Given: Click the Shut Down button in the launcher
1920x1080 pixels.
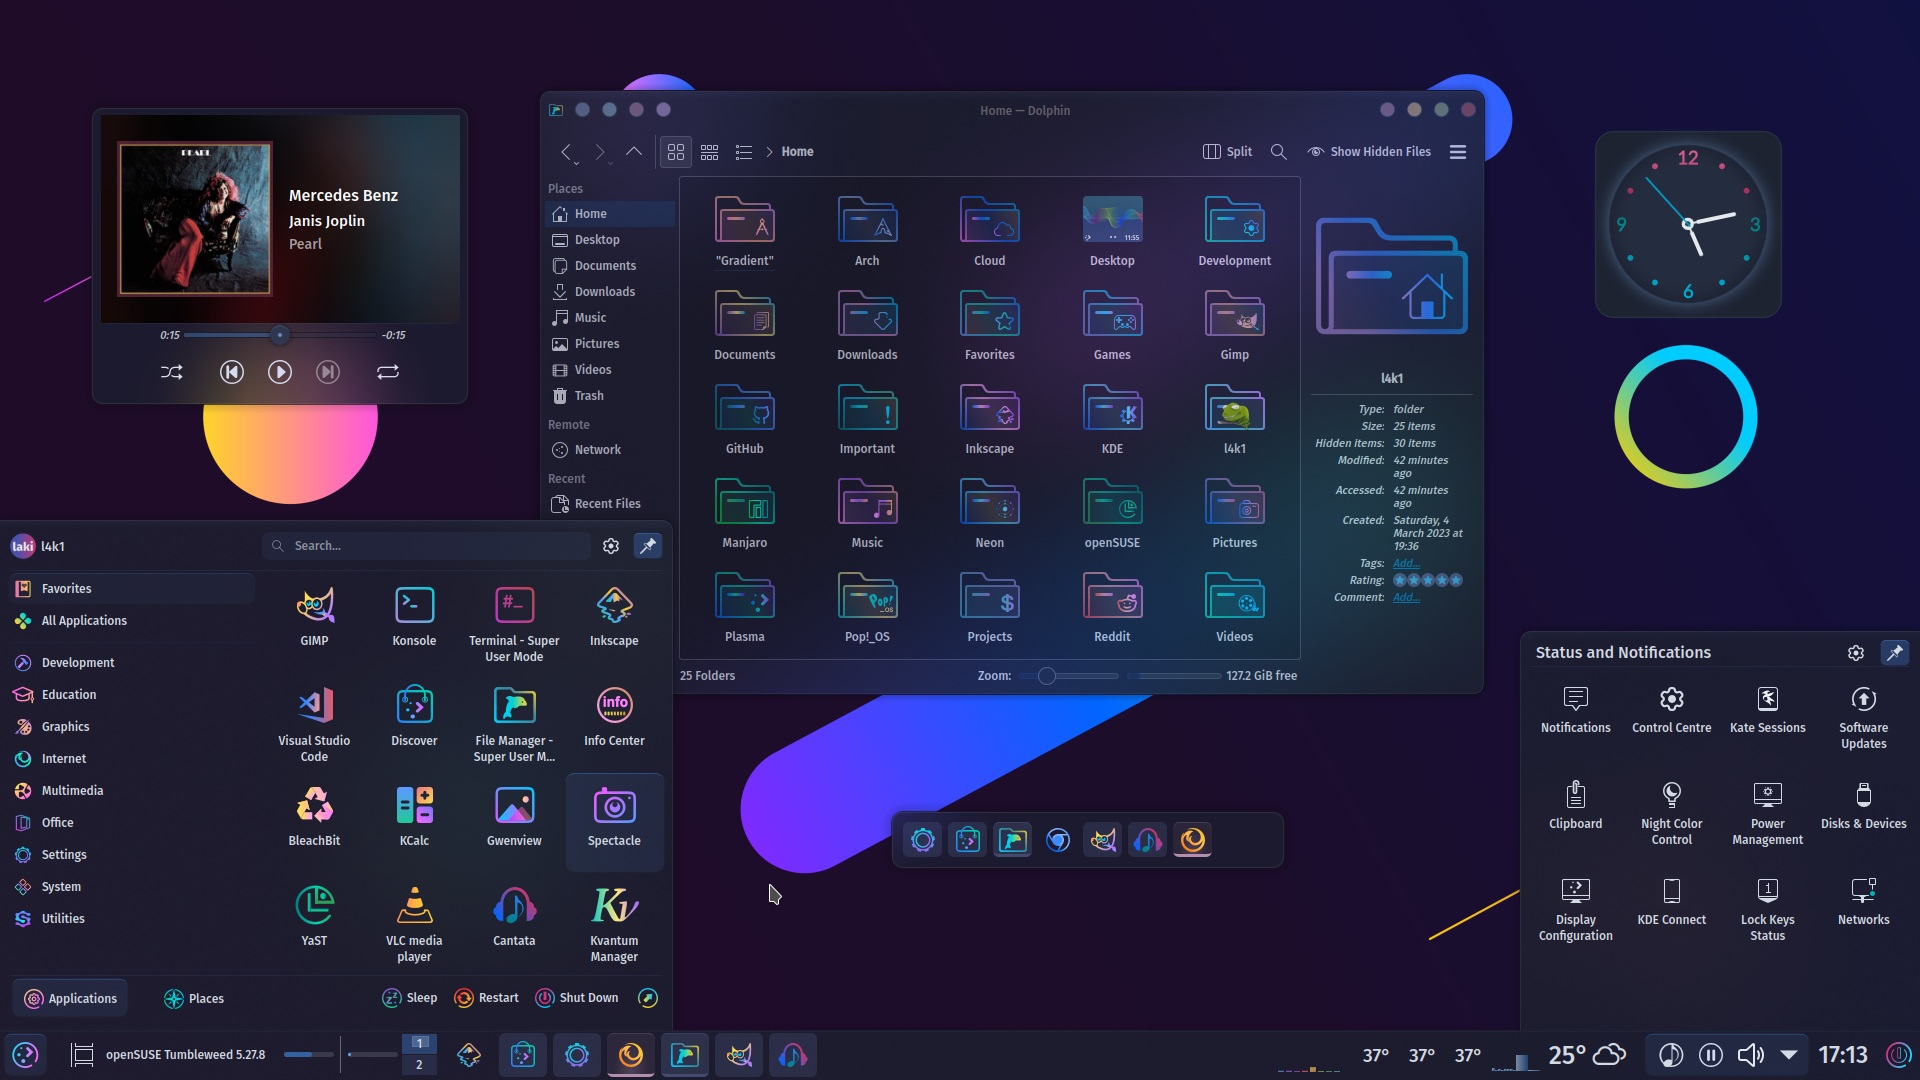Looking at the screenshot, I should (577, 997).
